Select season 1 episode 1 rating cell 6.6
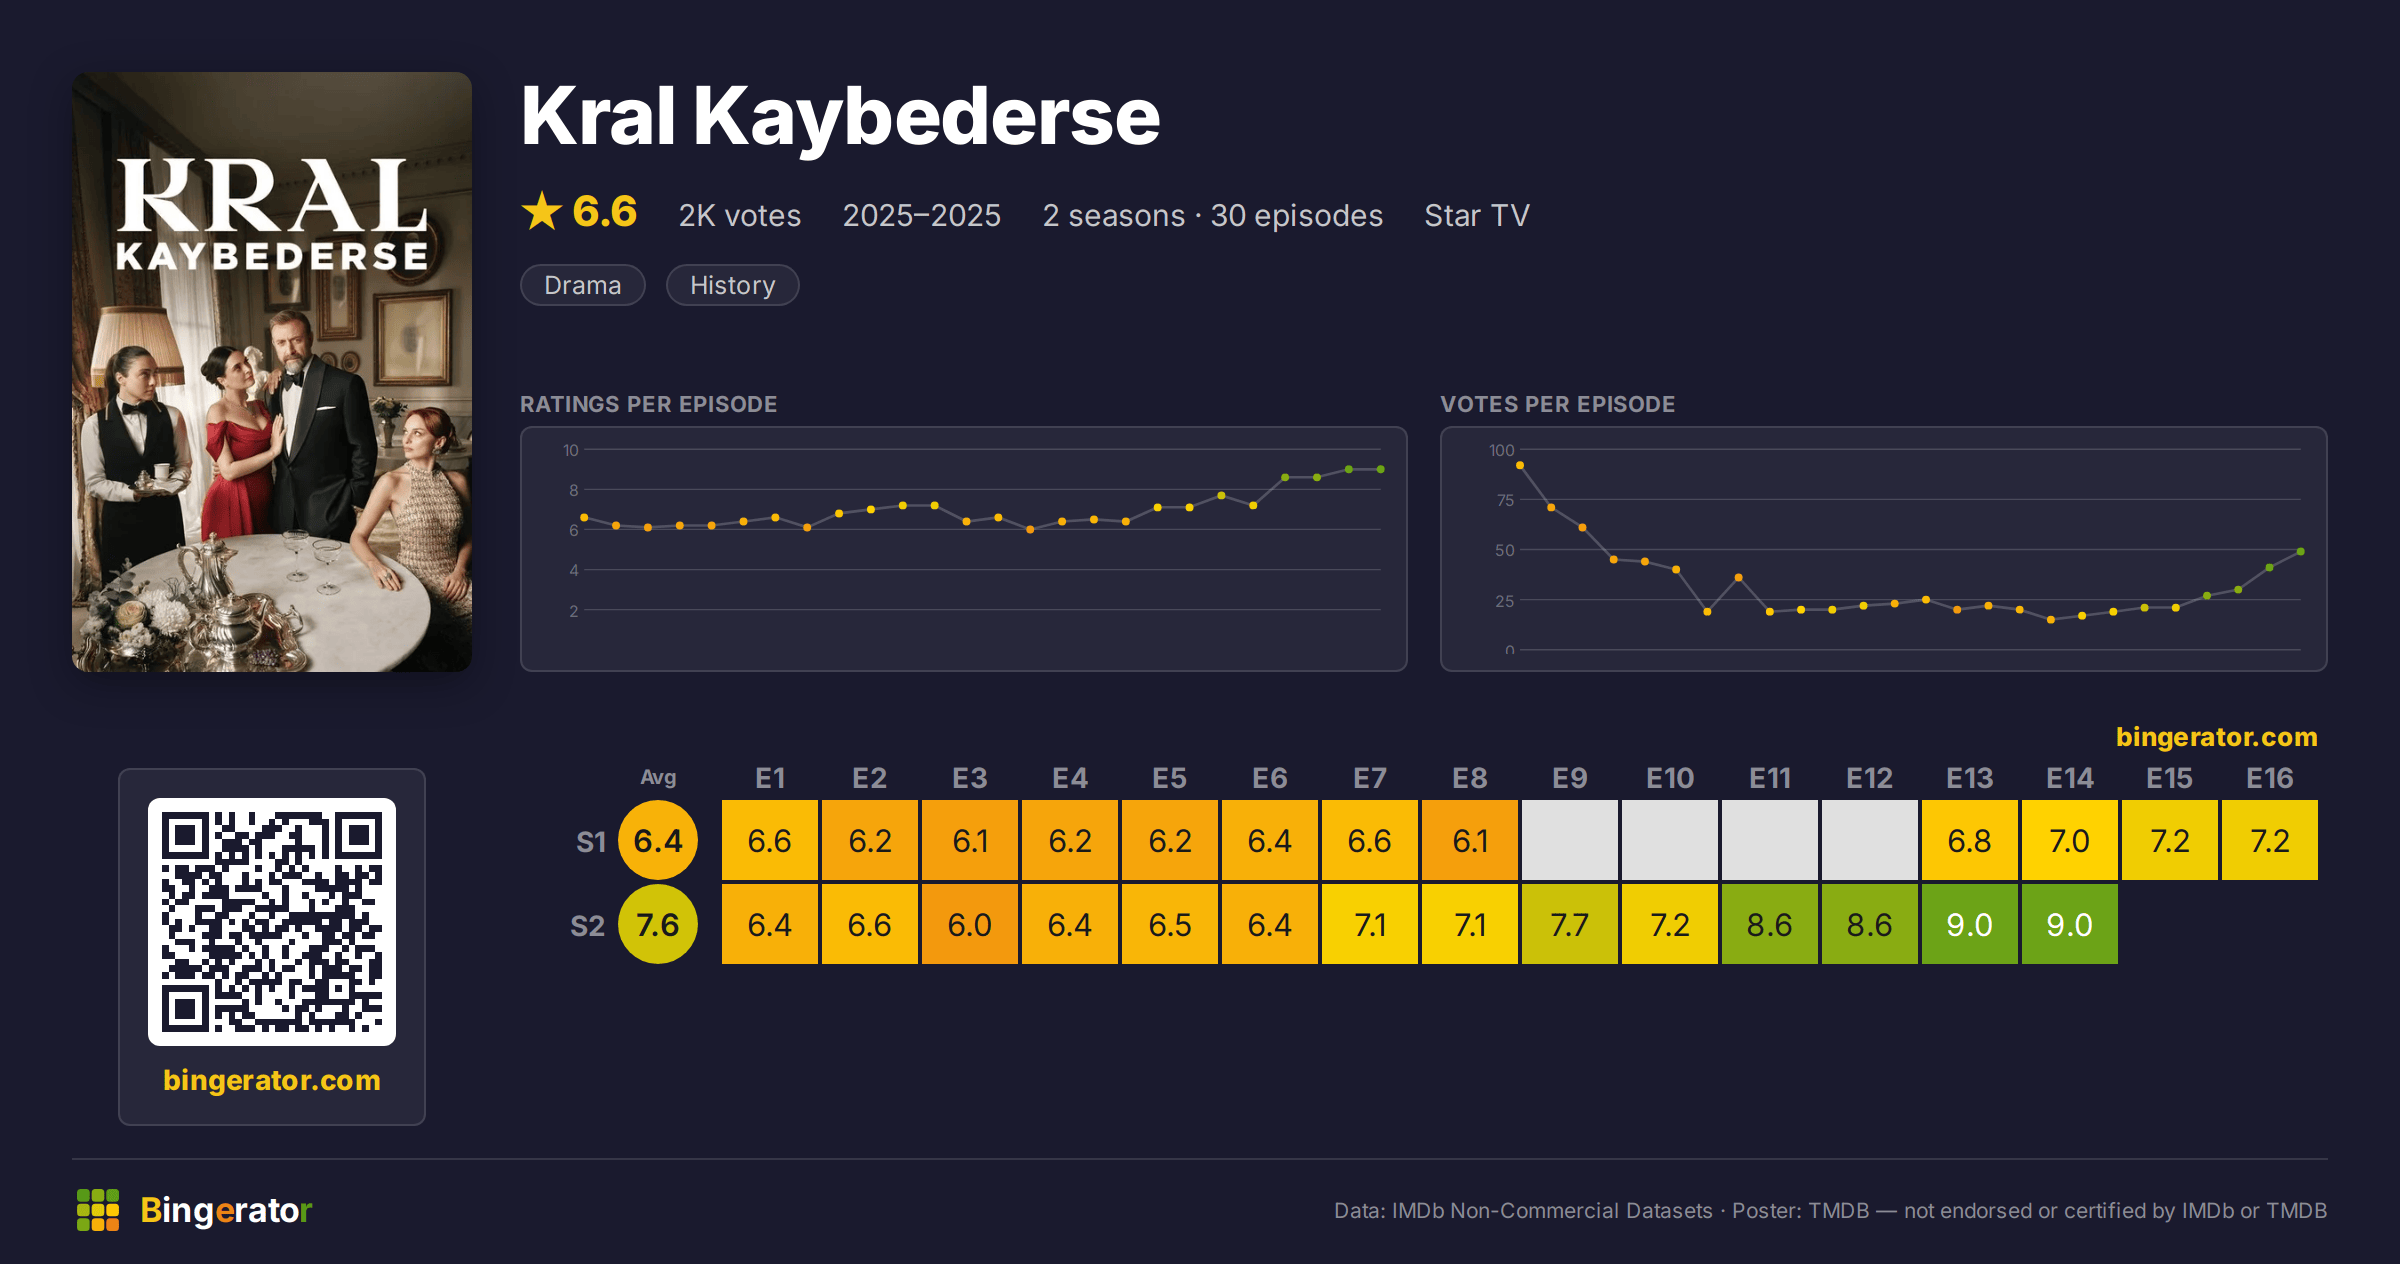The image size is (2400, 1264). [x=770, y=840]
